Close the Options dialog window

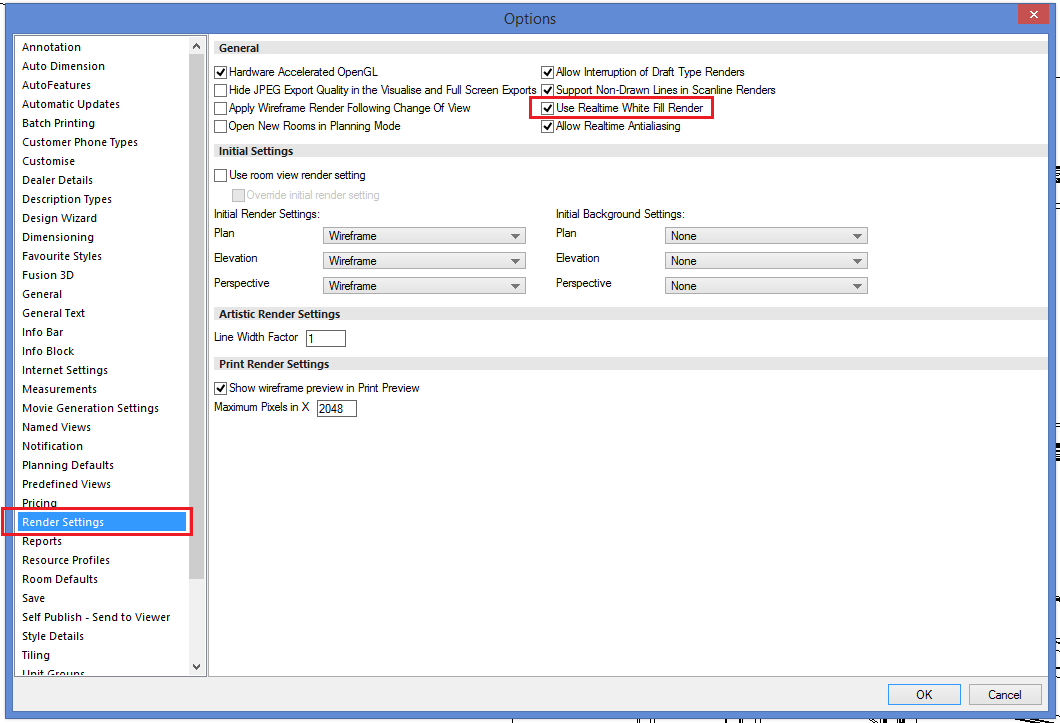pyautogui.click(x=1032, y=14)
